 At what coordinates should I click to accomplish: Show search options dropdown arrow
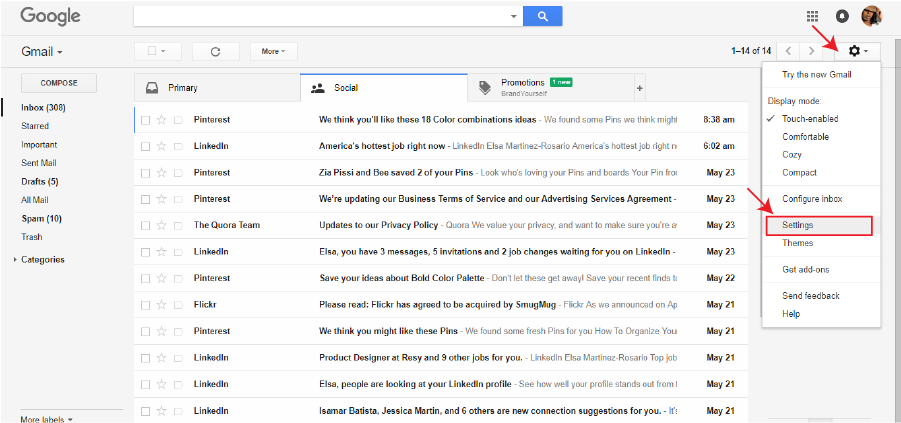(x=514, y=16)
